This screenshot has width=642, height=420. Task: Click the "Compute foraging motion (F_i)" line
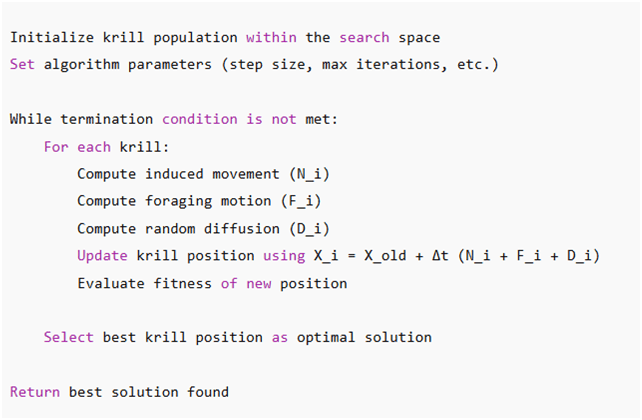coord(203,201)
